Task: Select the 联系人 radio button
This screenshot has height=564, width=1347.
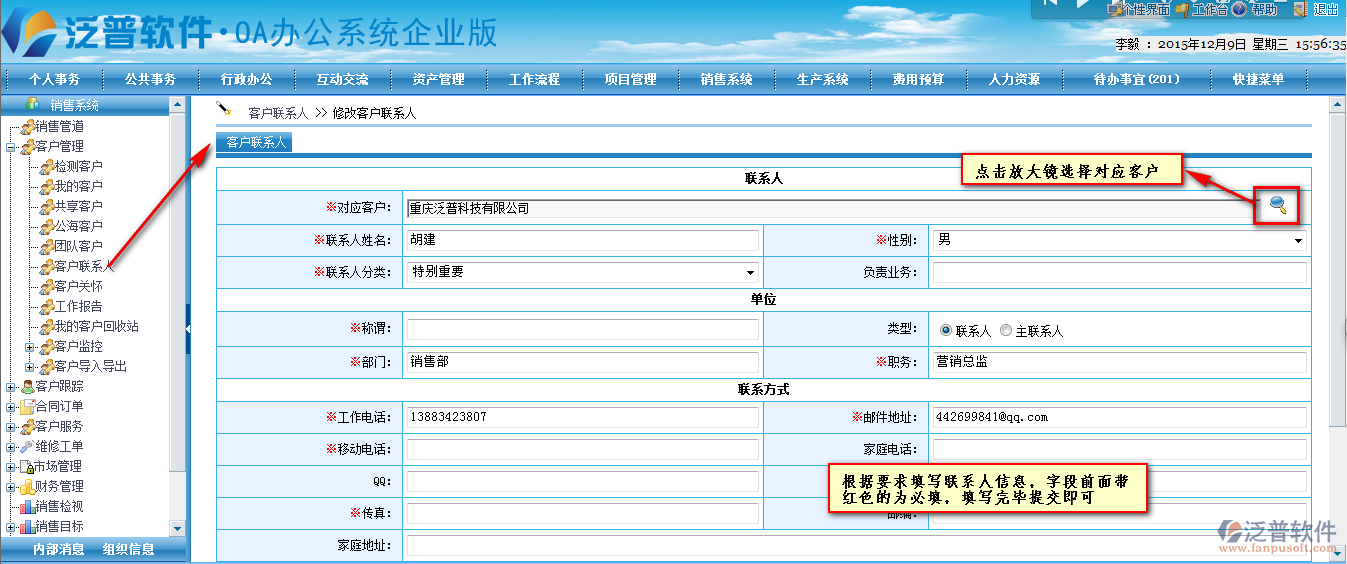Action: click(946, 331)
